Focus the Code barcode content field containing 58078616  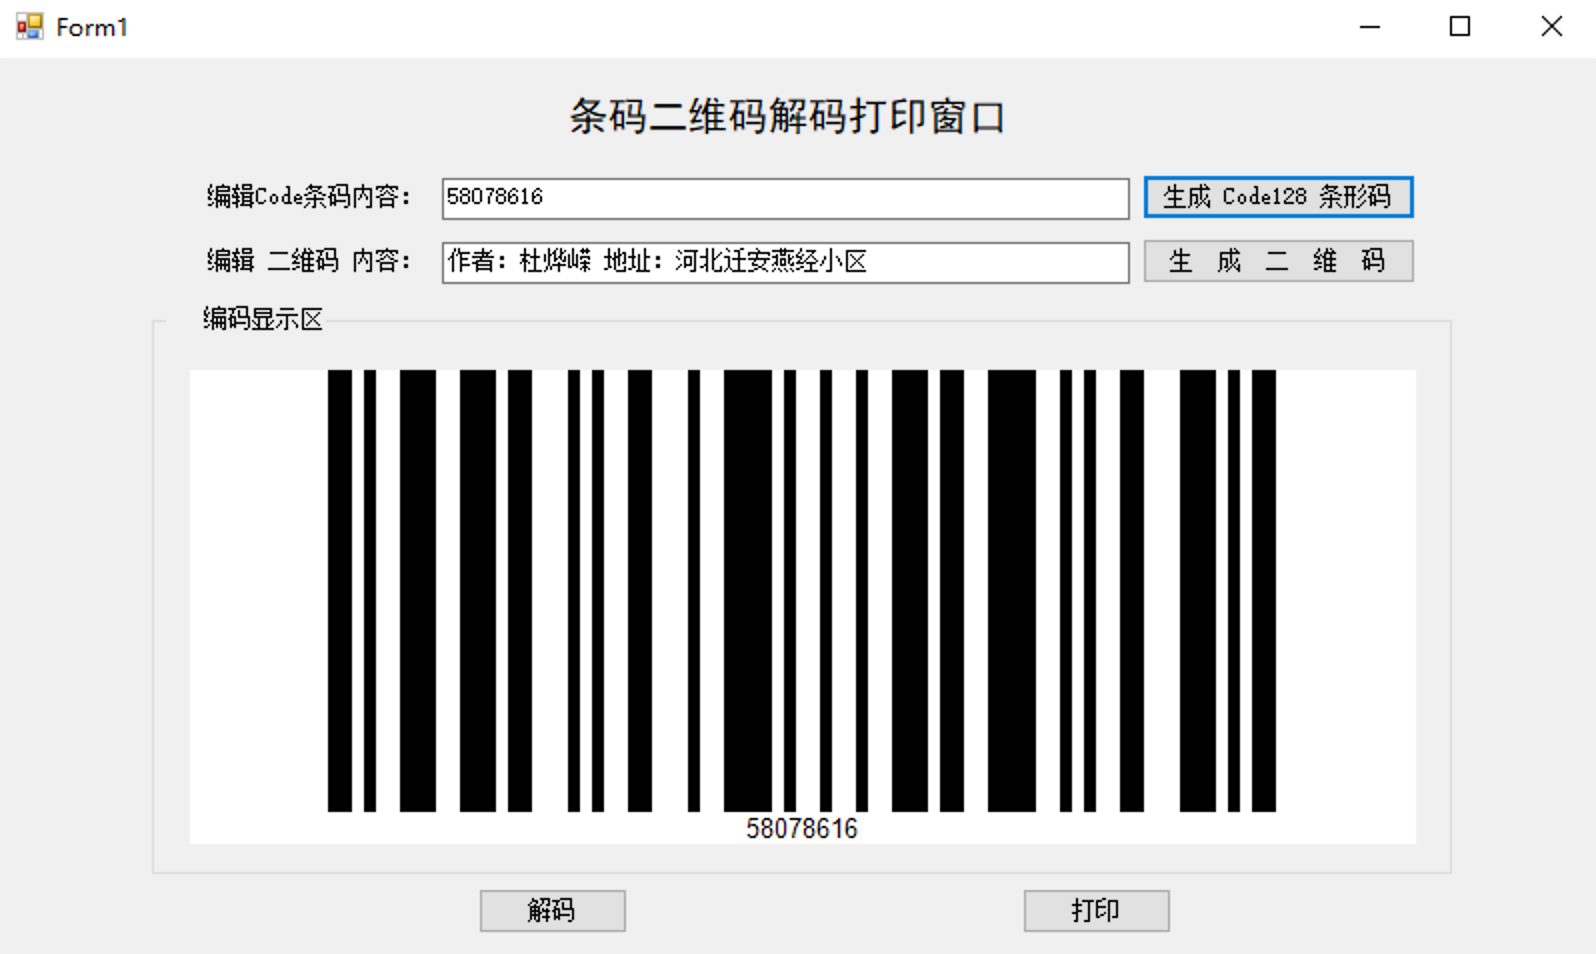pyautogui.click(x=785, y=198)
